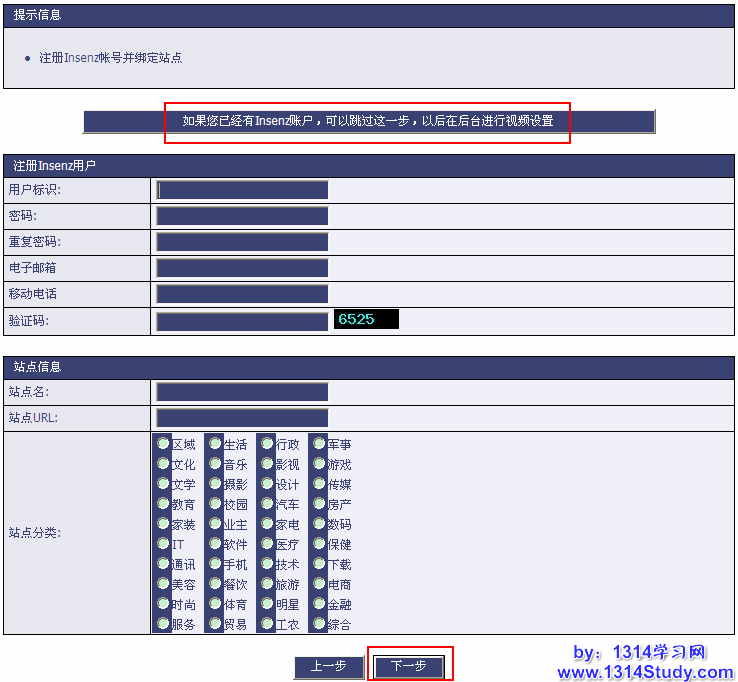Focus the 站点URL input field
This screenshot has width=738, height=682.
[x=242, y=418]
